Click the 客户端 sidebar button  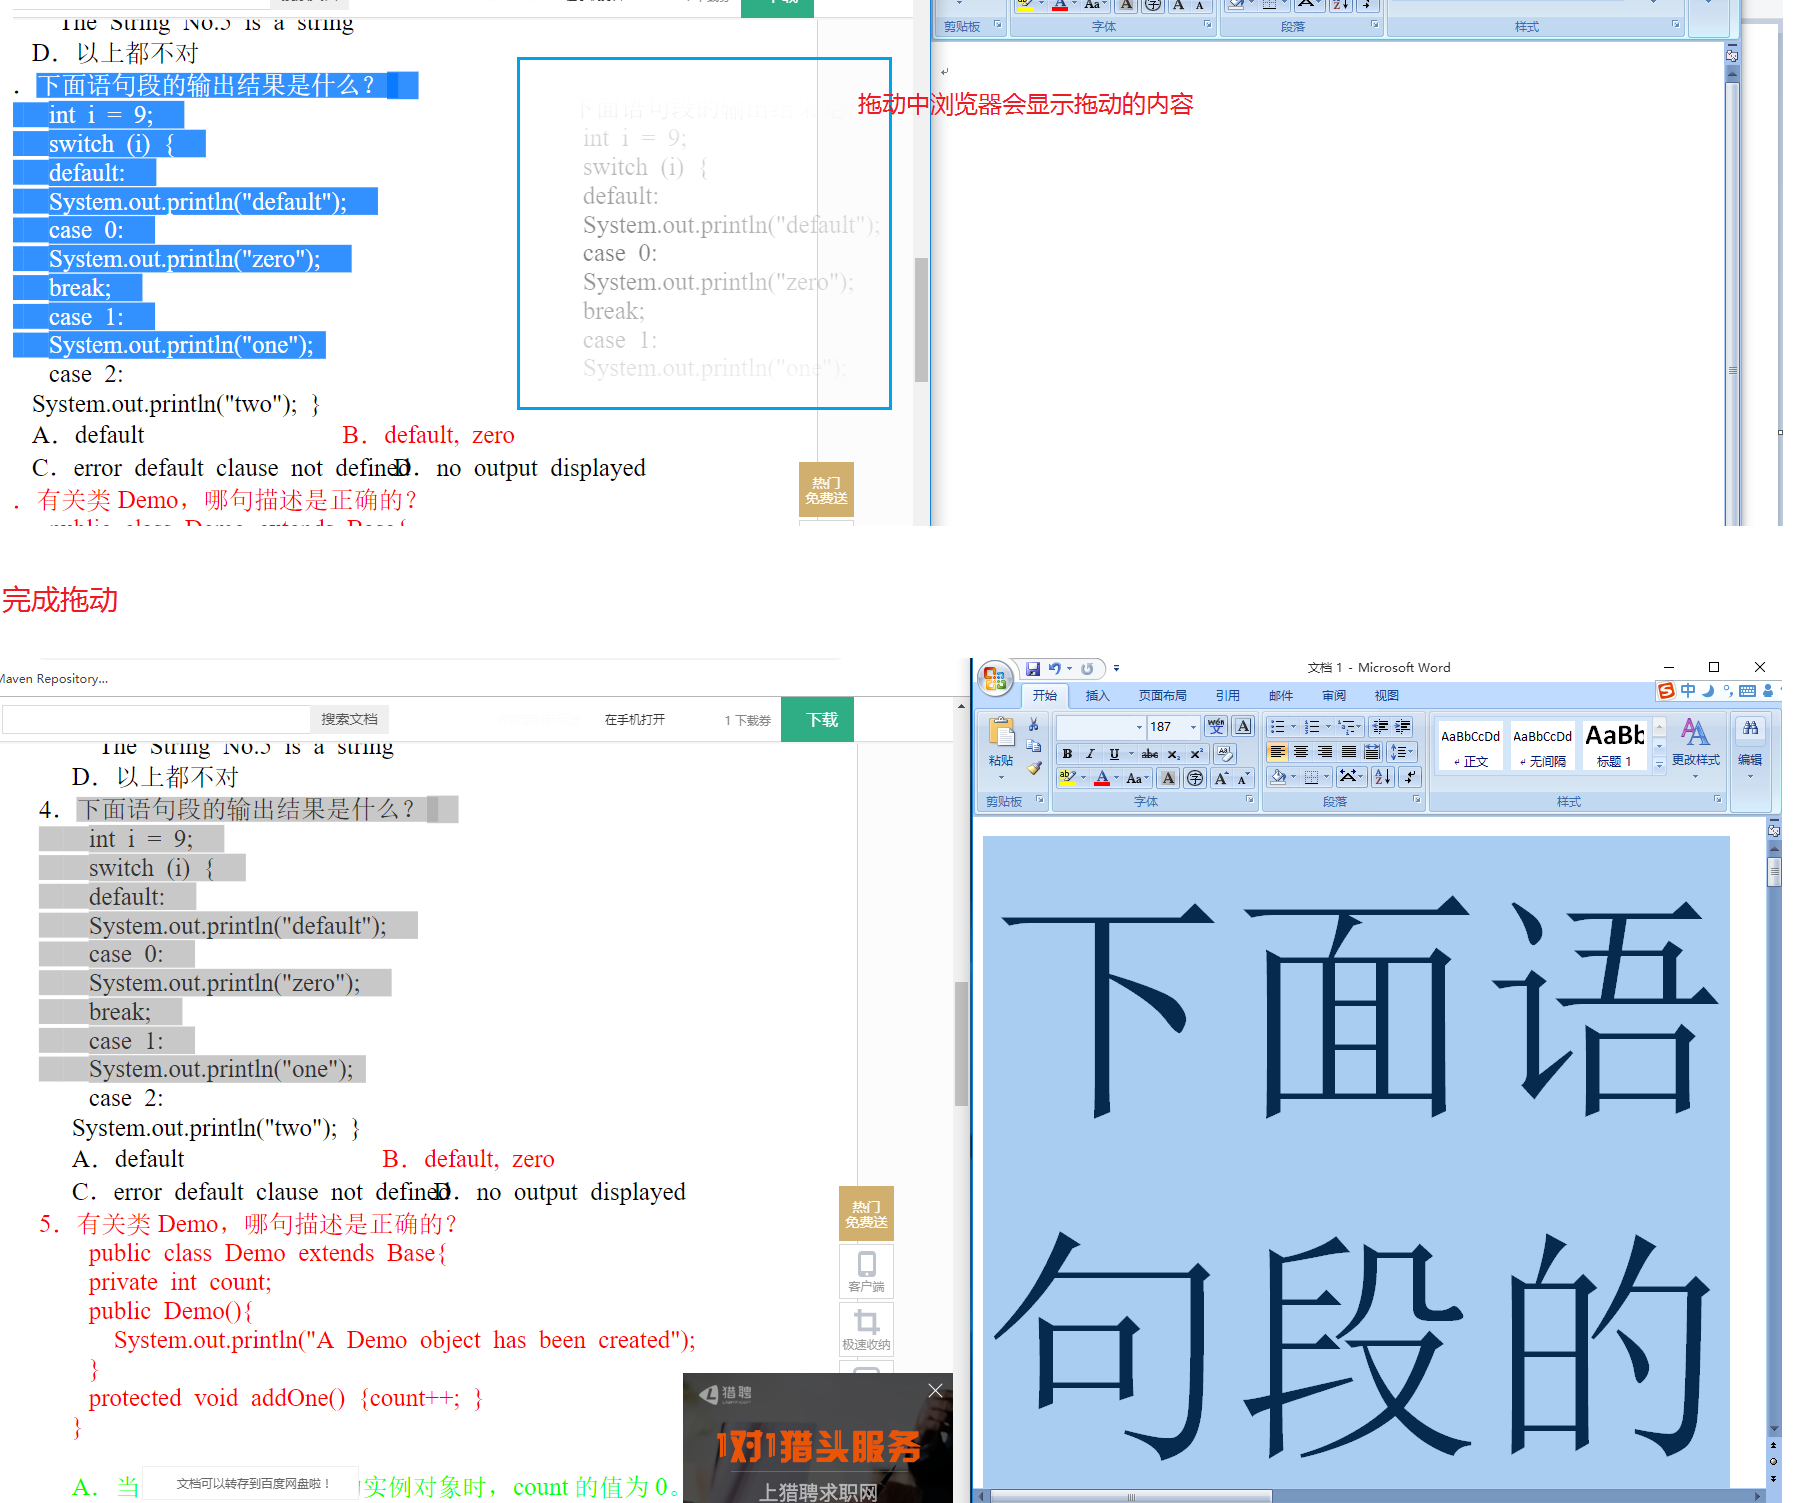(x=866, y=1272)
